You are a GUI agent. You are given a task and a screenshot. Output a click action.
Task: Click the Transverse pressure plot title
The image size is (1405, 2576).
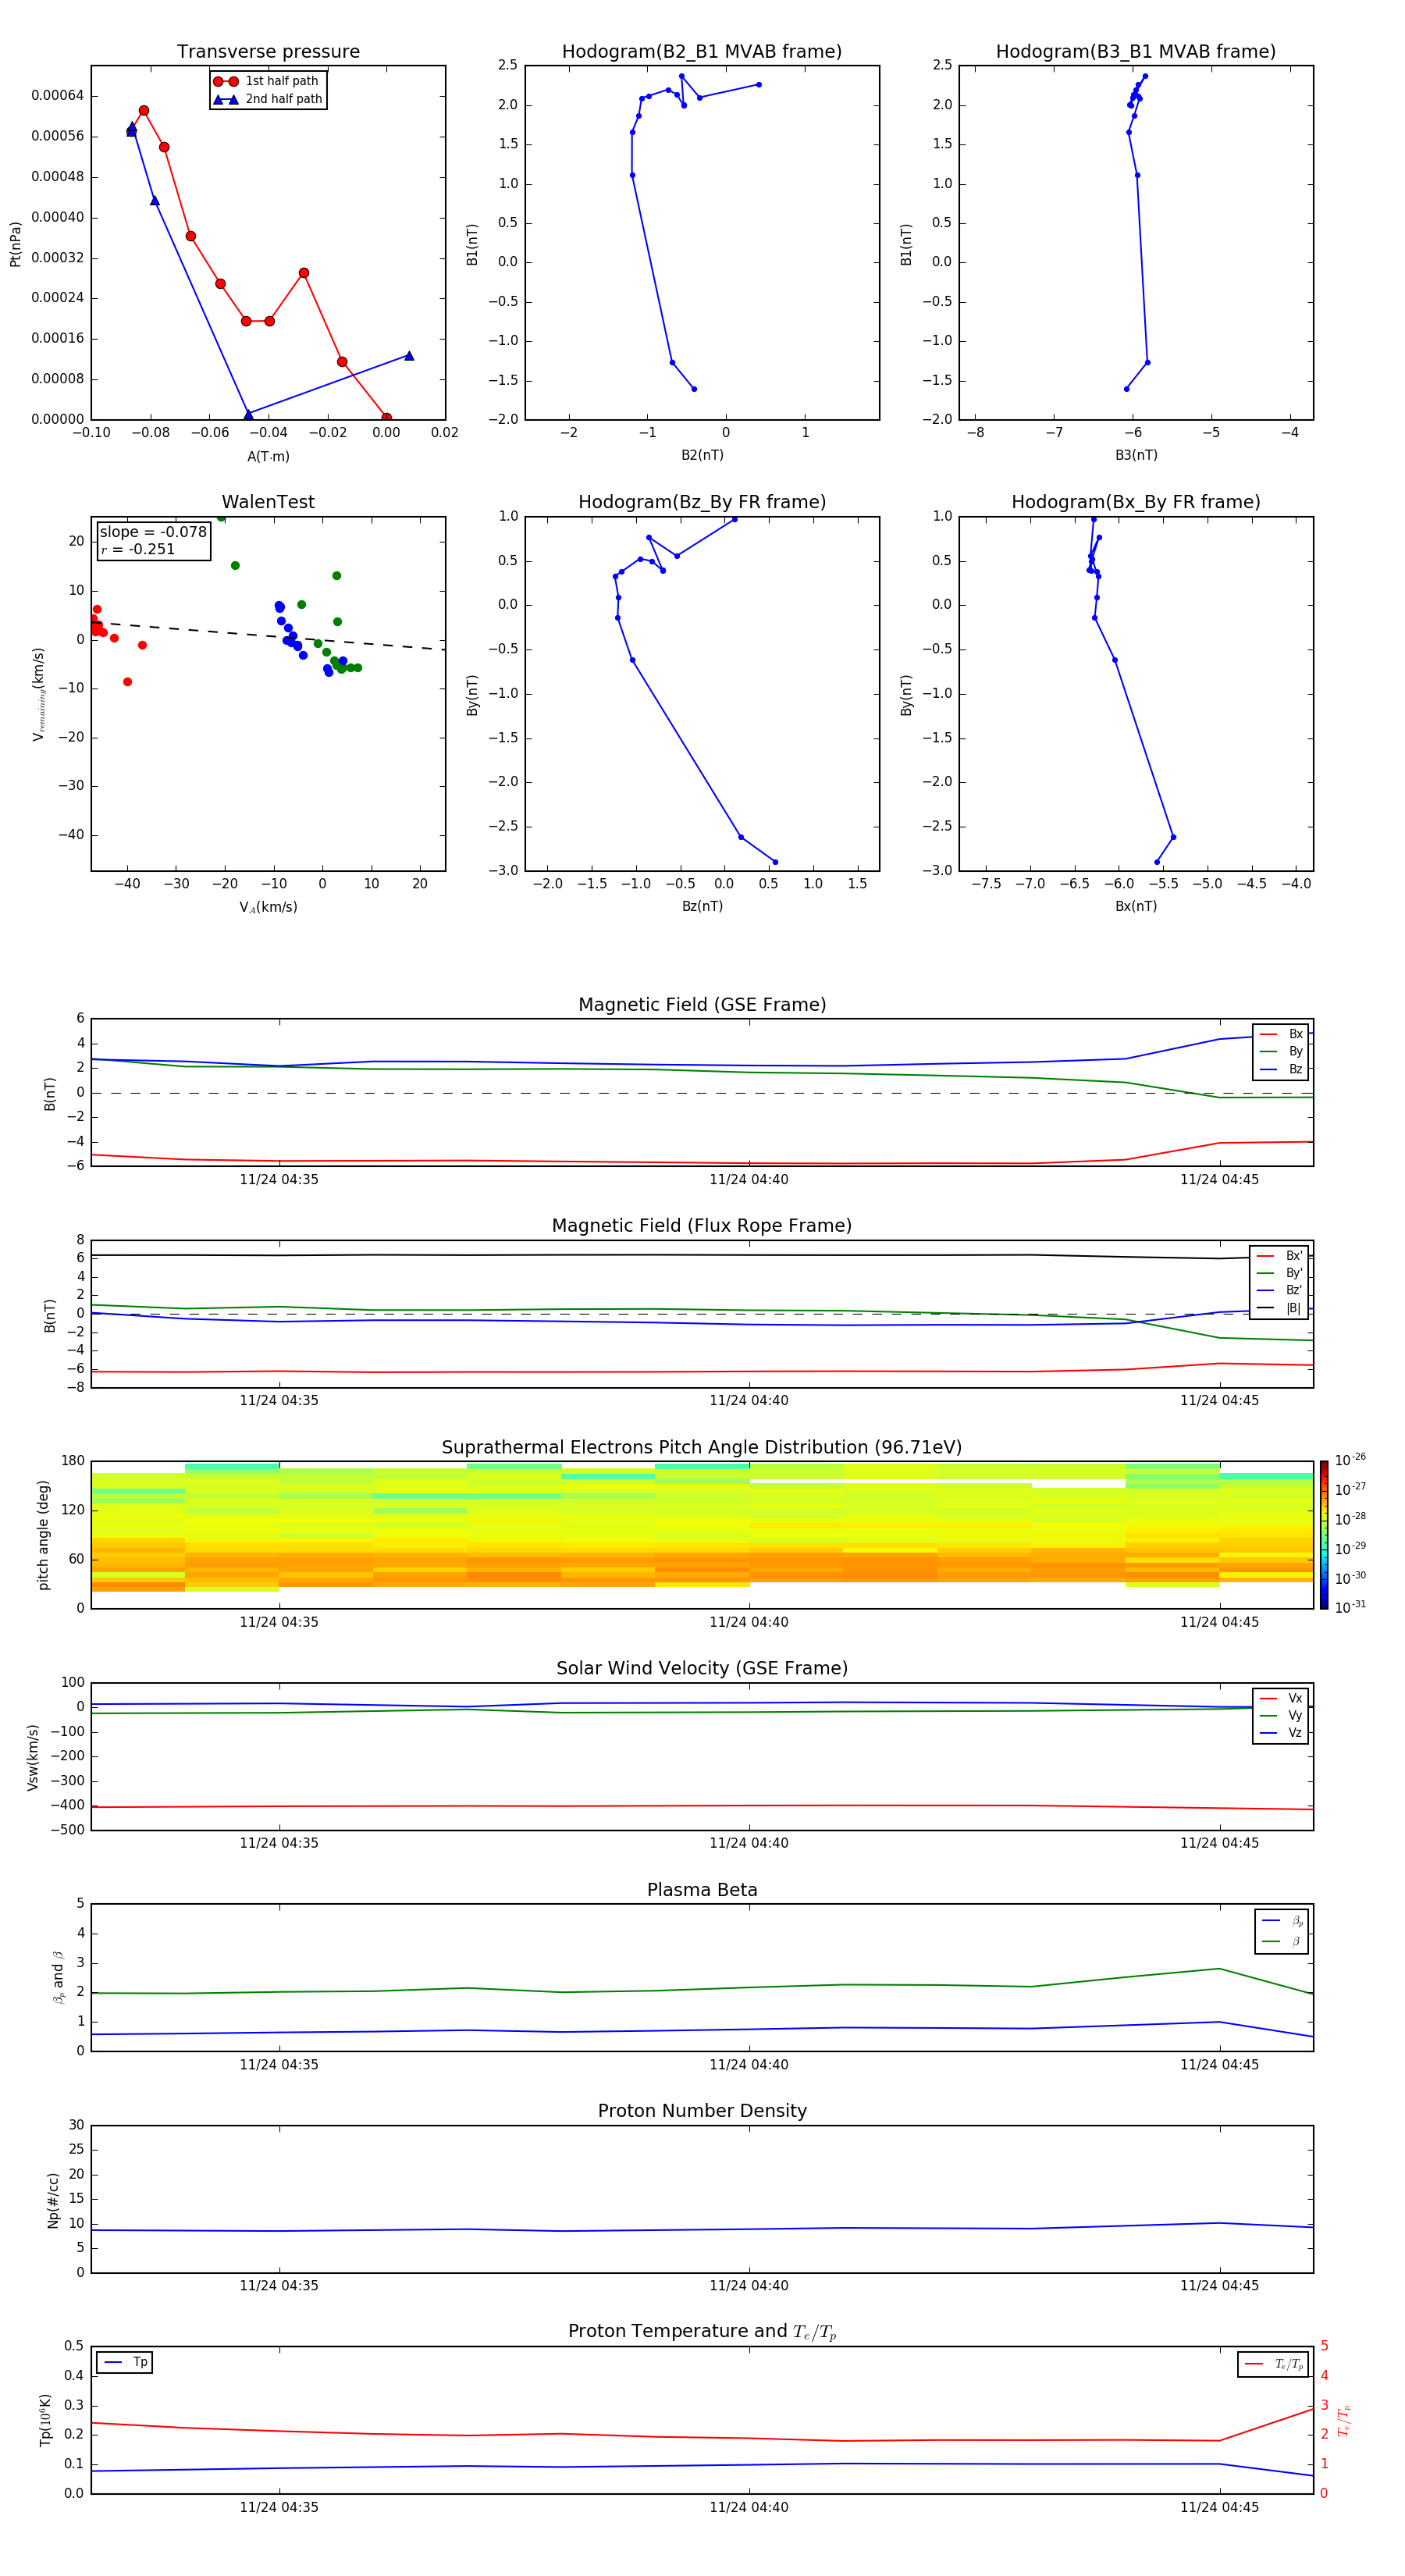268,51
